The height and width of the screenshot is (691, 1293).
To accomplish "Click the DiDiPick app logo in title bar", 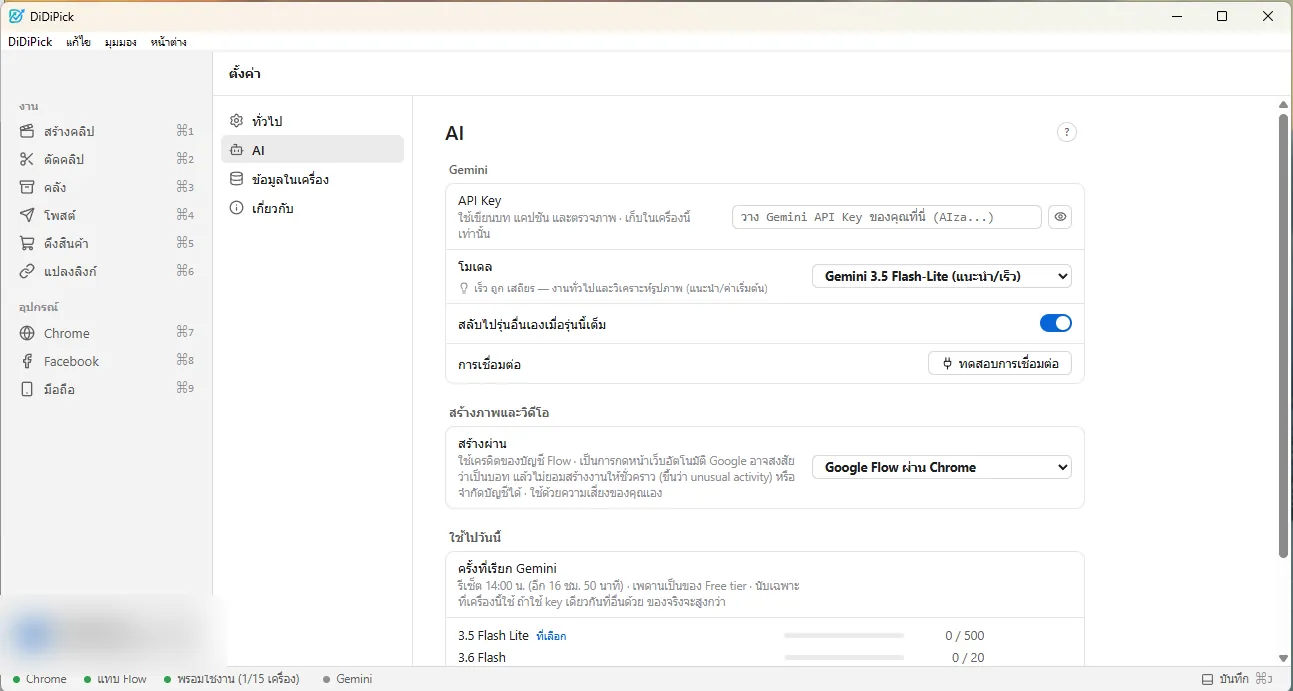I will tap(16, 16).
